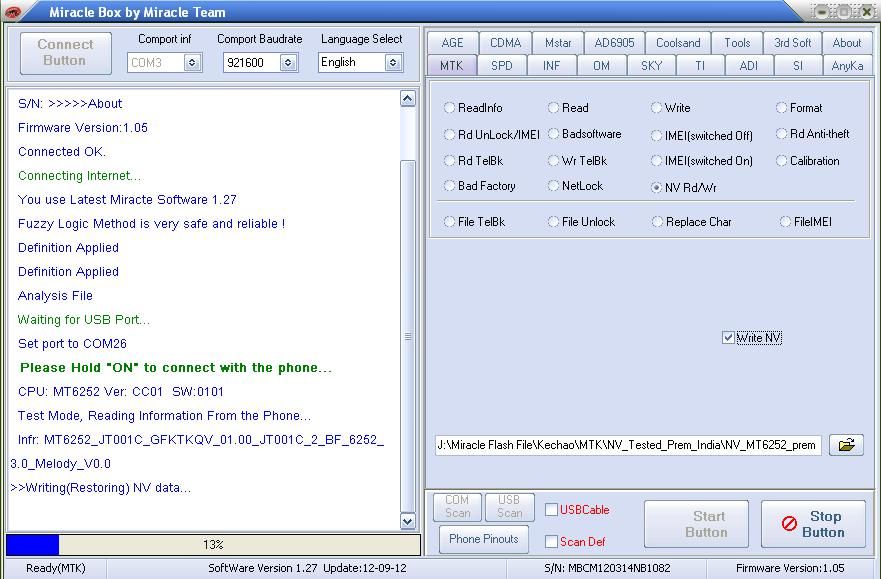Click the Stop Button

coord(813,524)
